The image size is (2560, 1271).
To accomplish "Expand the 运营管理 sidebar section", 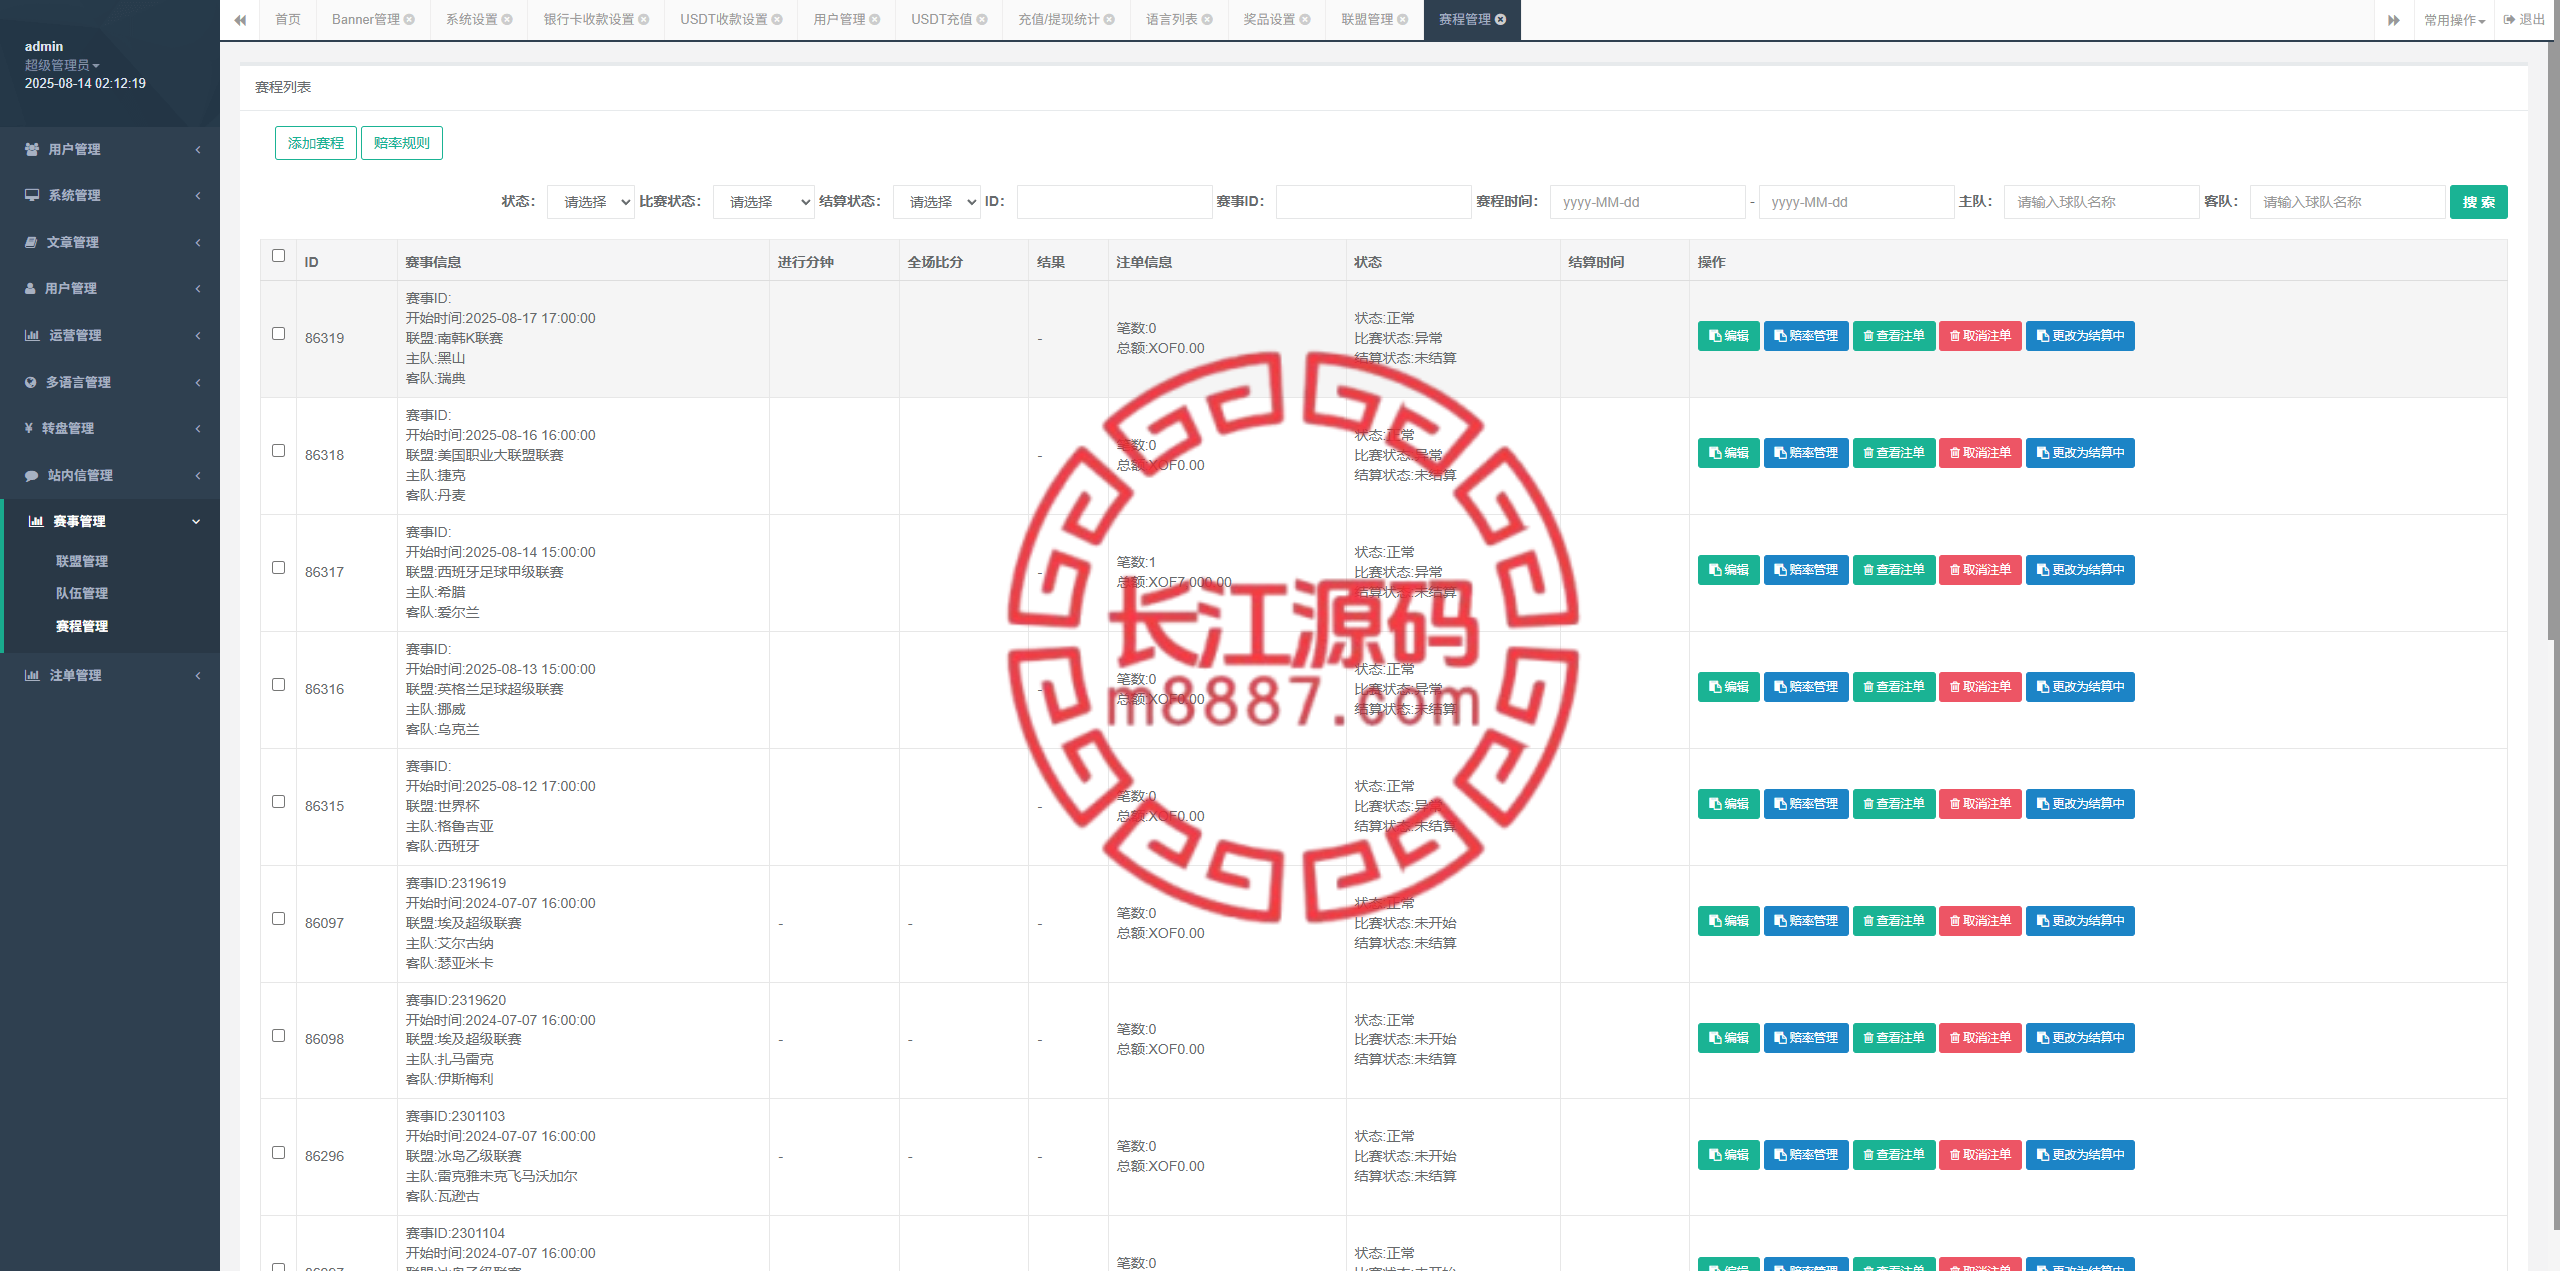I will pyautogui.click(x=110, y=335).
